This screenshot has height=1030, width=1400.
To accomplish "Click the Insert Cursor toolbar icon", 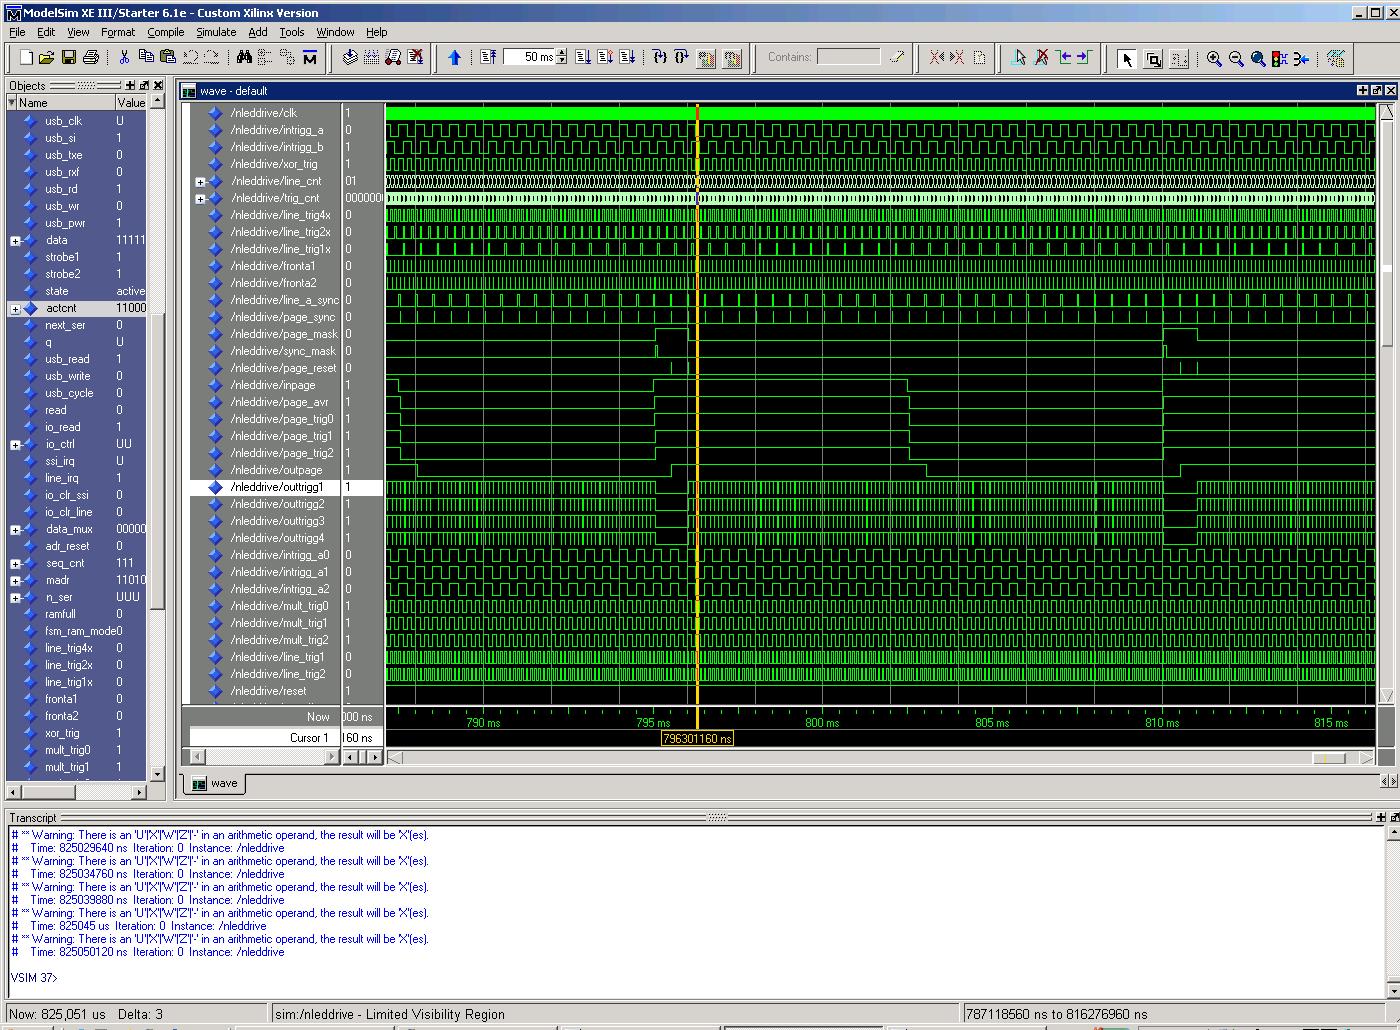I will [1018, 58].
